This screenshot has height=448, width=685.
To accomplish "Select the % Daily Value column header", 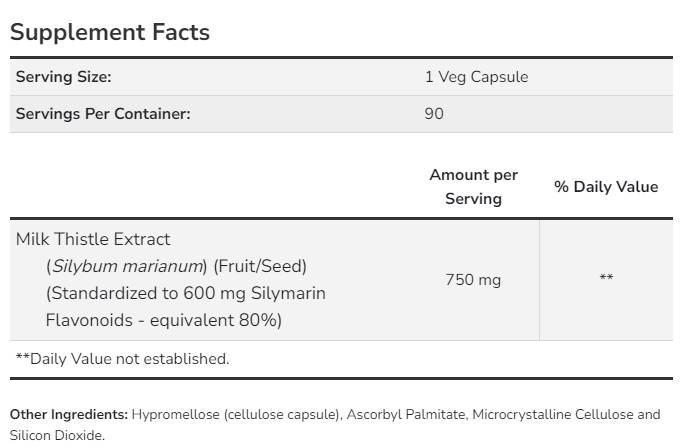I will click(x=606, y=187).
